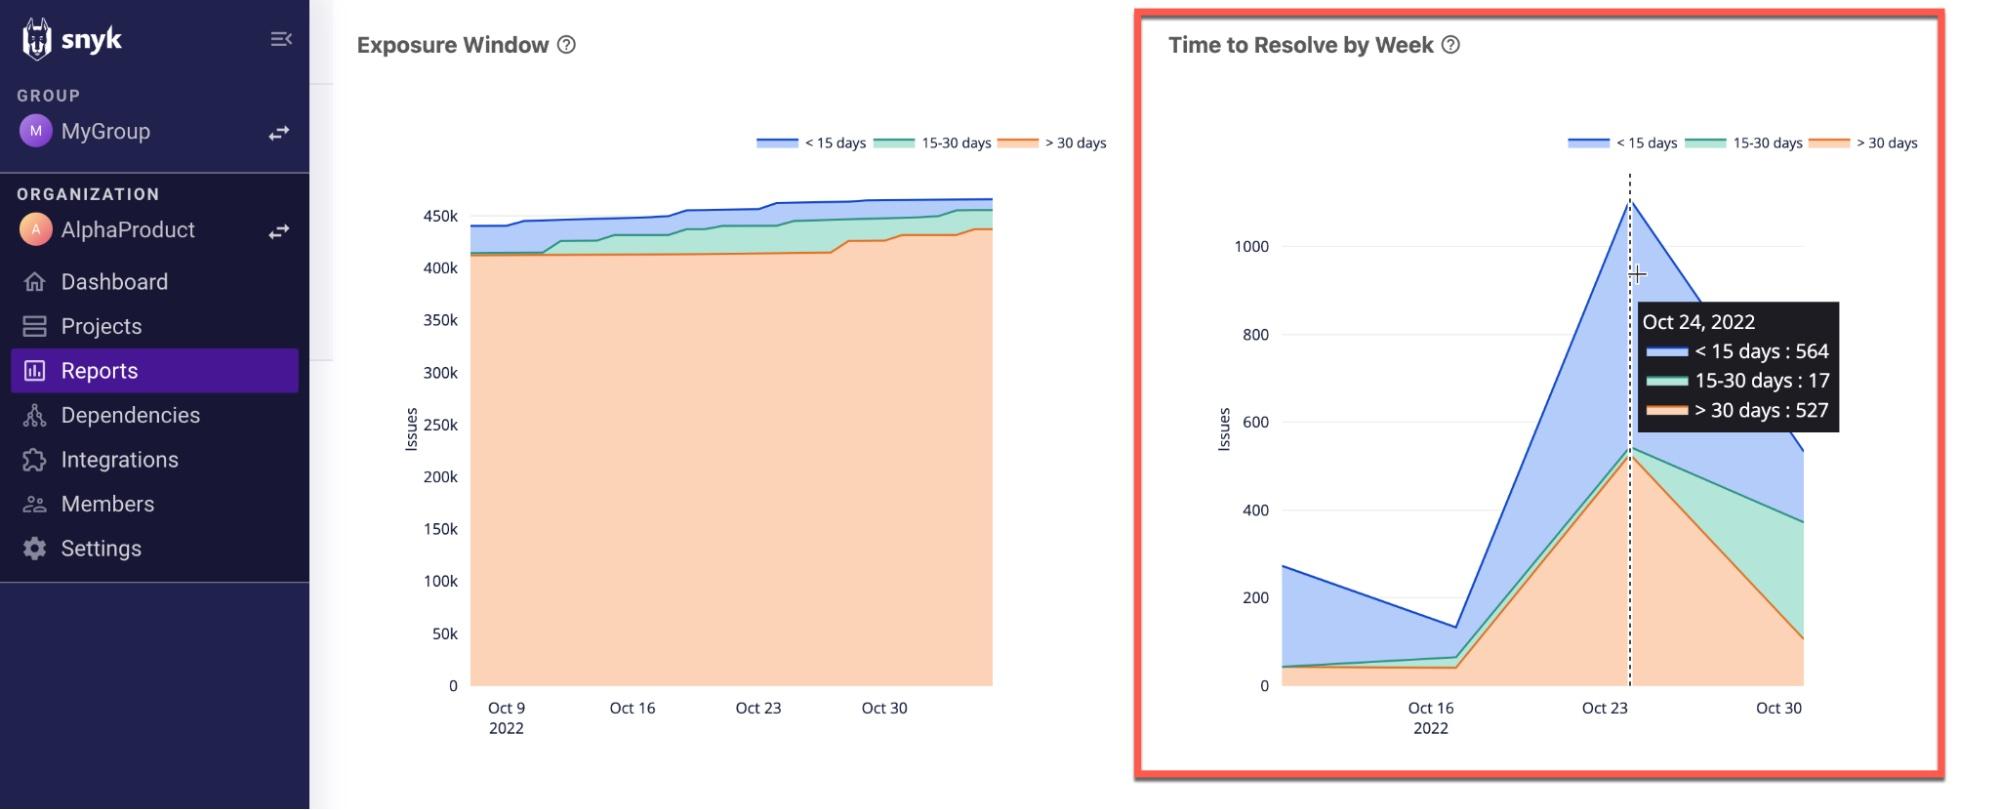Image resolution: width=1999 pixels, height=810 pixels.
Task: Click the Settings gear icon
Action: (x=35, y=549)
